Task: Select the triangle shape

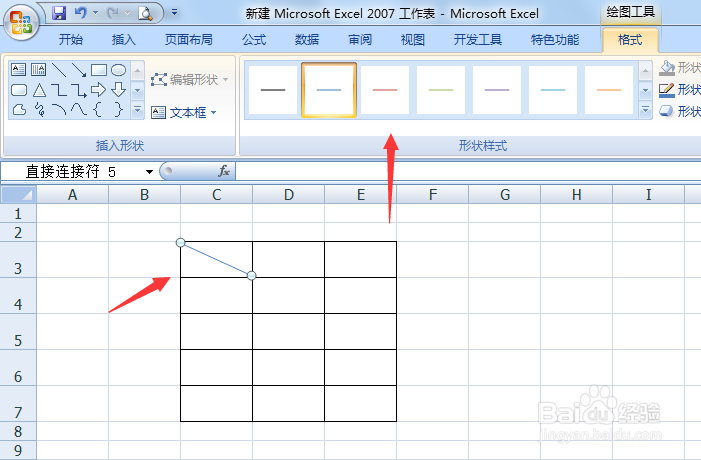Action: 39,90
